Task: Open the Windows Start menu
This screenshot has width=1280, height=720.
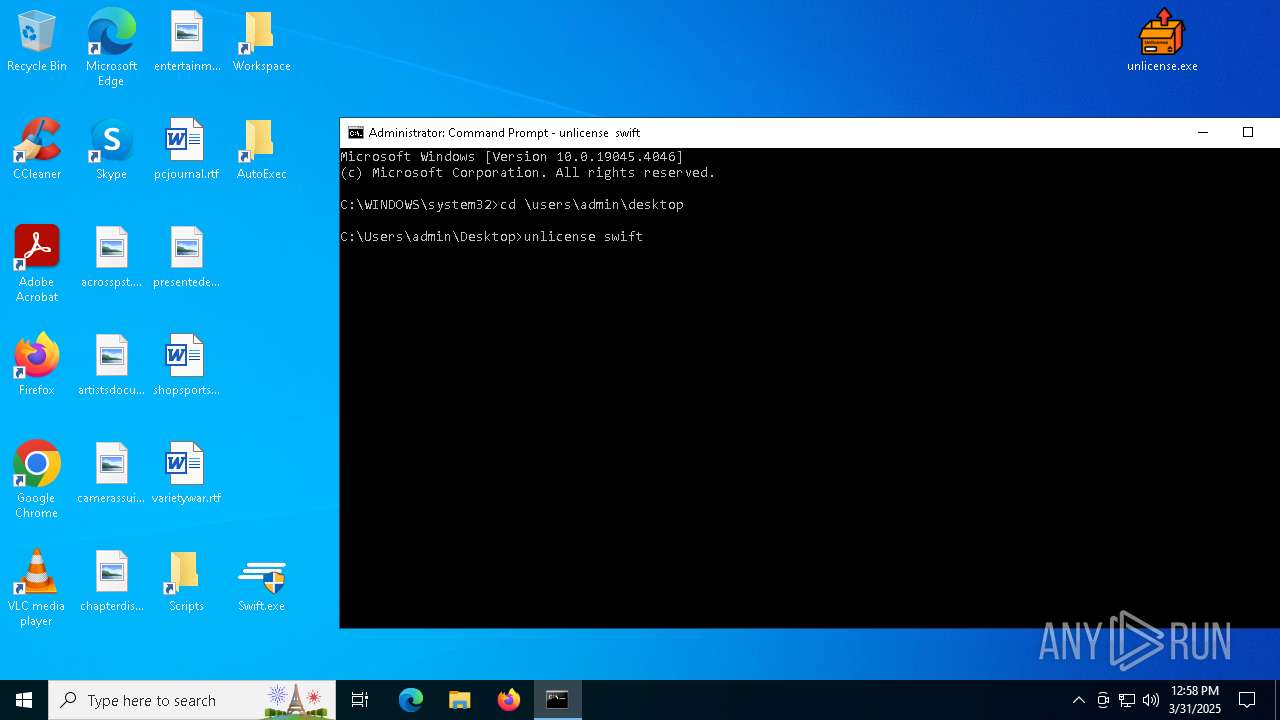Action: [24, 700]
